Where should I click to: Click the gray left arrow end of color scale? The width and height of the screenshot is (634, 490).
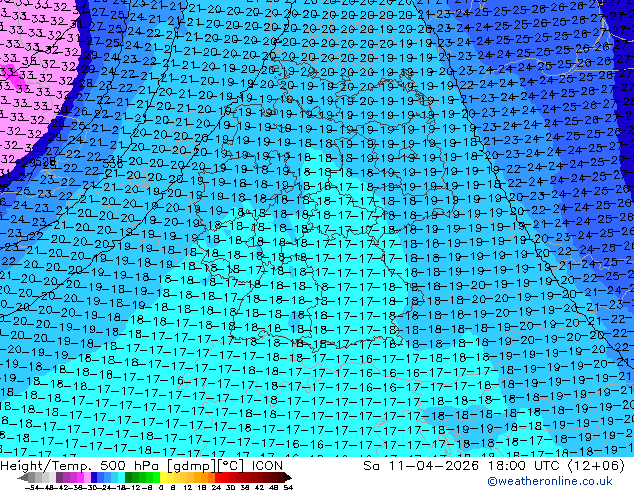coord(23,477)
